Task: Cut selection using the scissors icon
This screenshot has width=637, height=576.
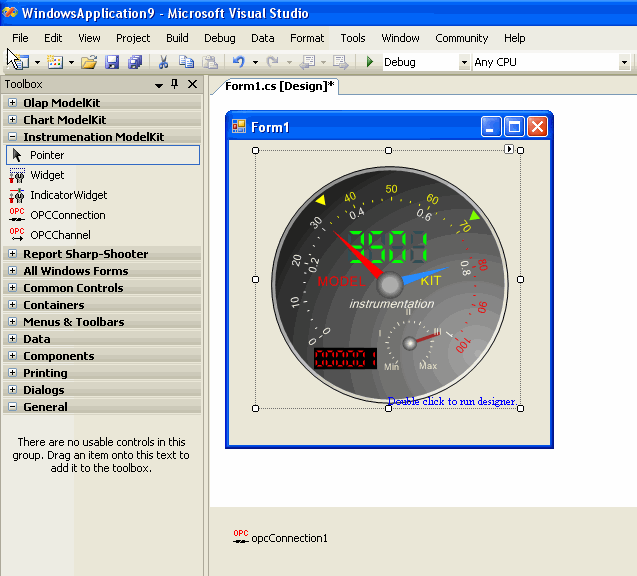Action: 163,62
